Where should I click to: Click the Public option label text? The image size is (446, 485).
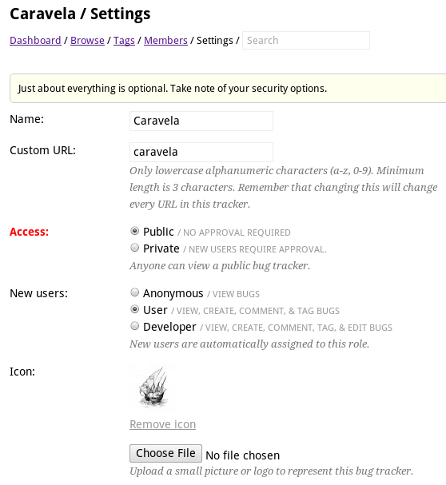pyautogui.click(x=158, y=232)
